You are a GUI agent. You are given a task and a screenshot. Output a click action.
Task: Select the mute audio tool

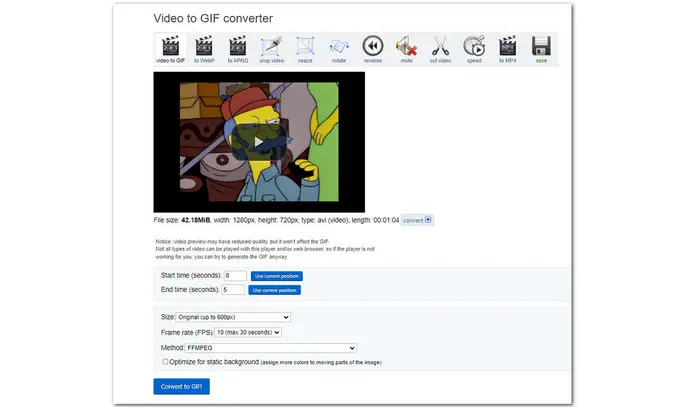406,49
